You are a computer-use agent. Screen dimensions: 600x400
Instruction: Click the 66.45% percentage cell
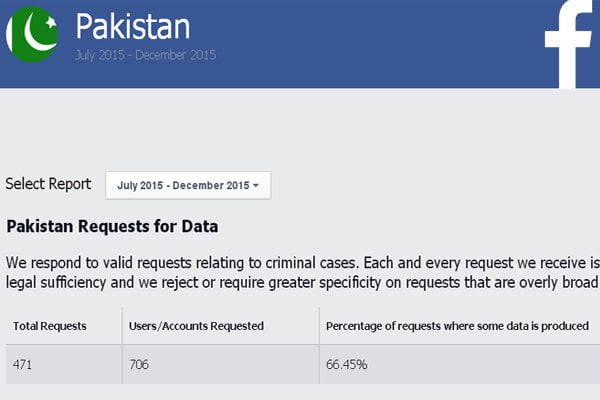pos(347,364)
